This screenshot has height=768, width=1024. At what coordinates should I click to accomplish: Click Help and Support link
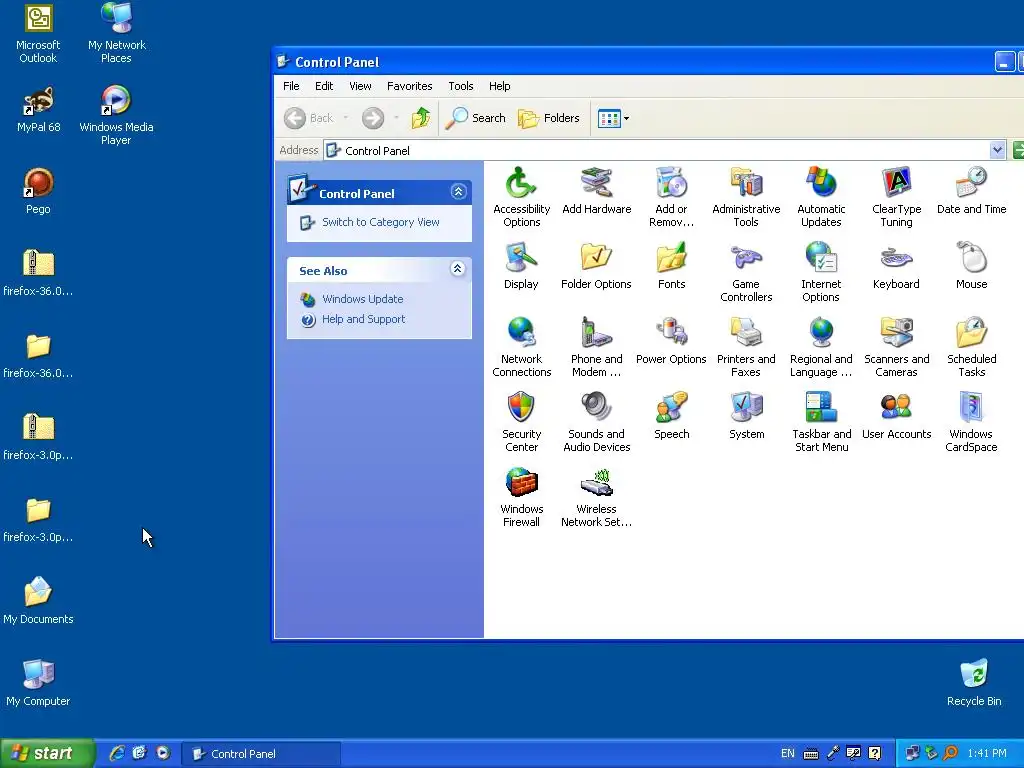point(363,319)
